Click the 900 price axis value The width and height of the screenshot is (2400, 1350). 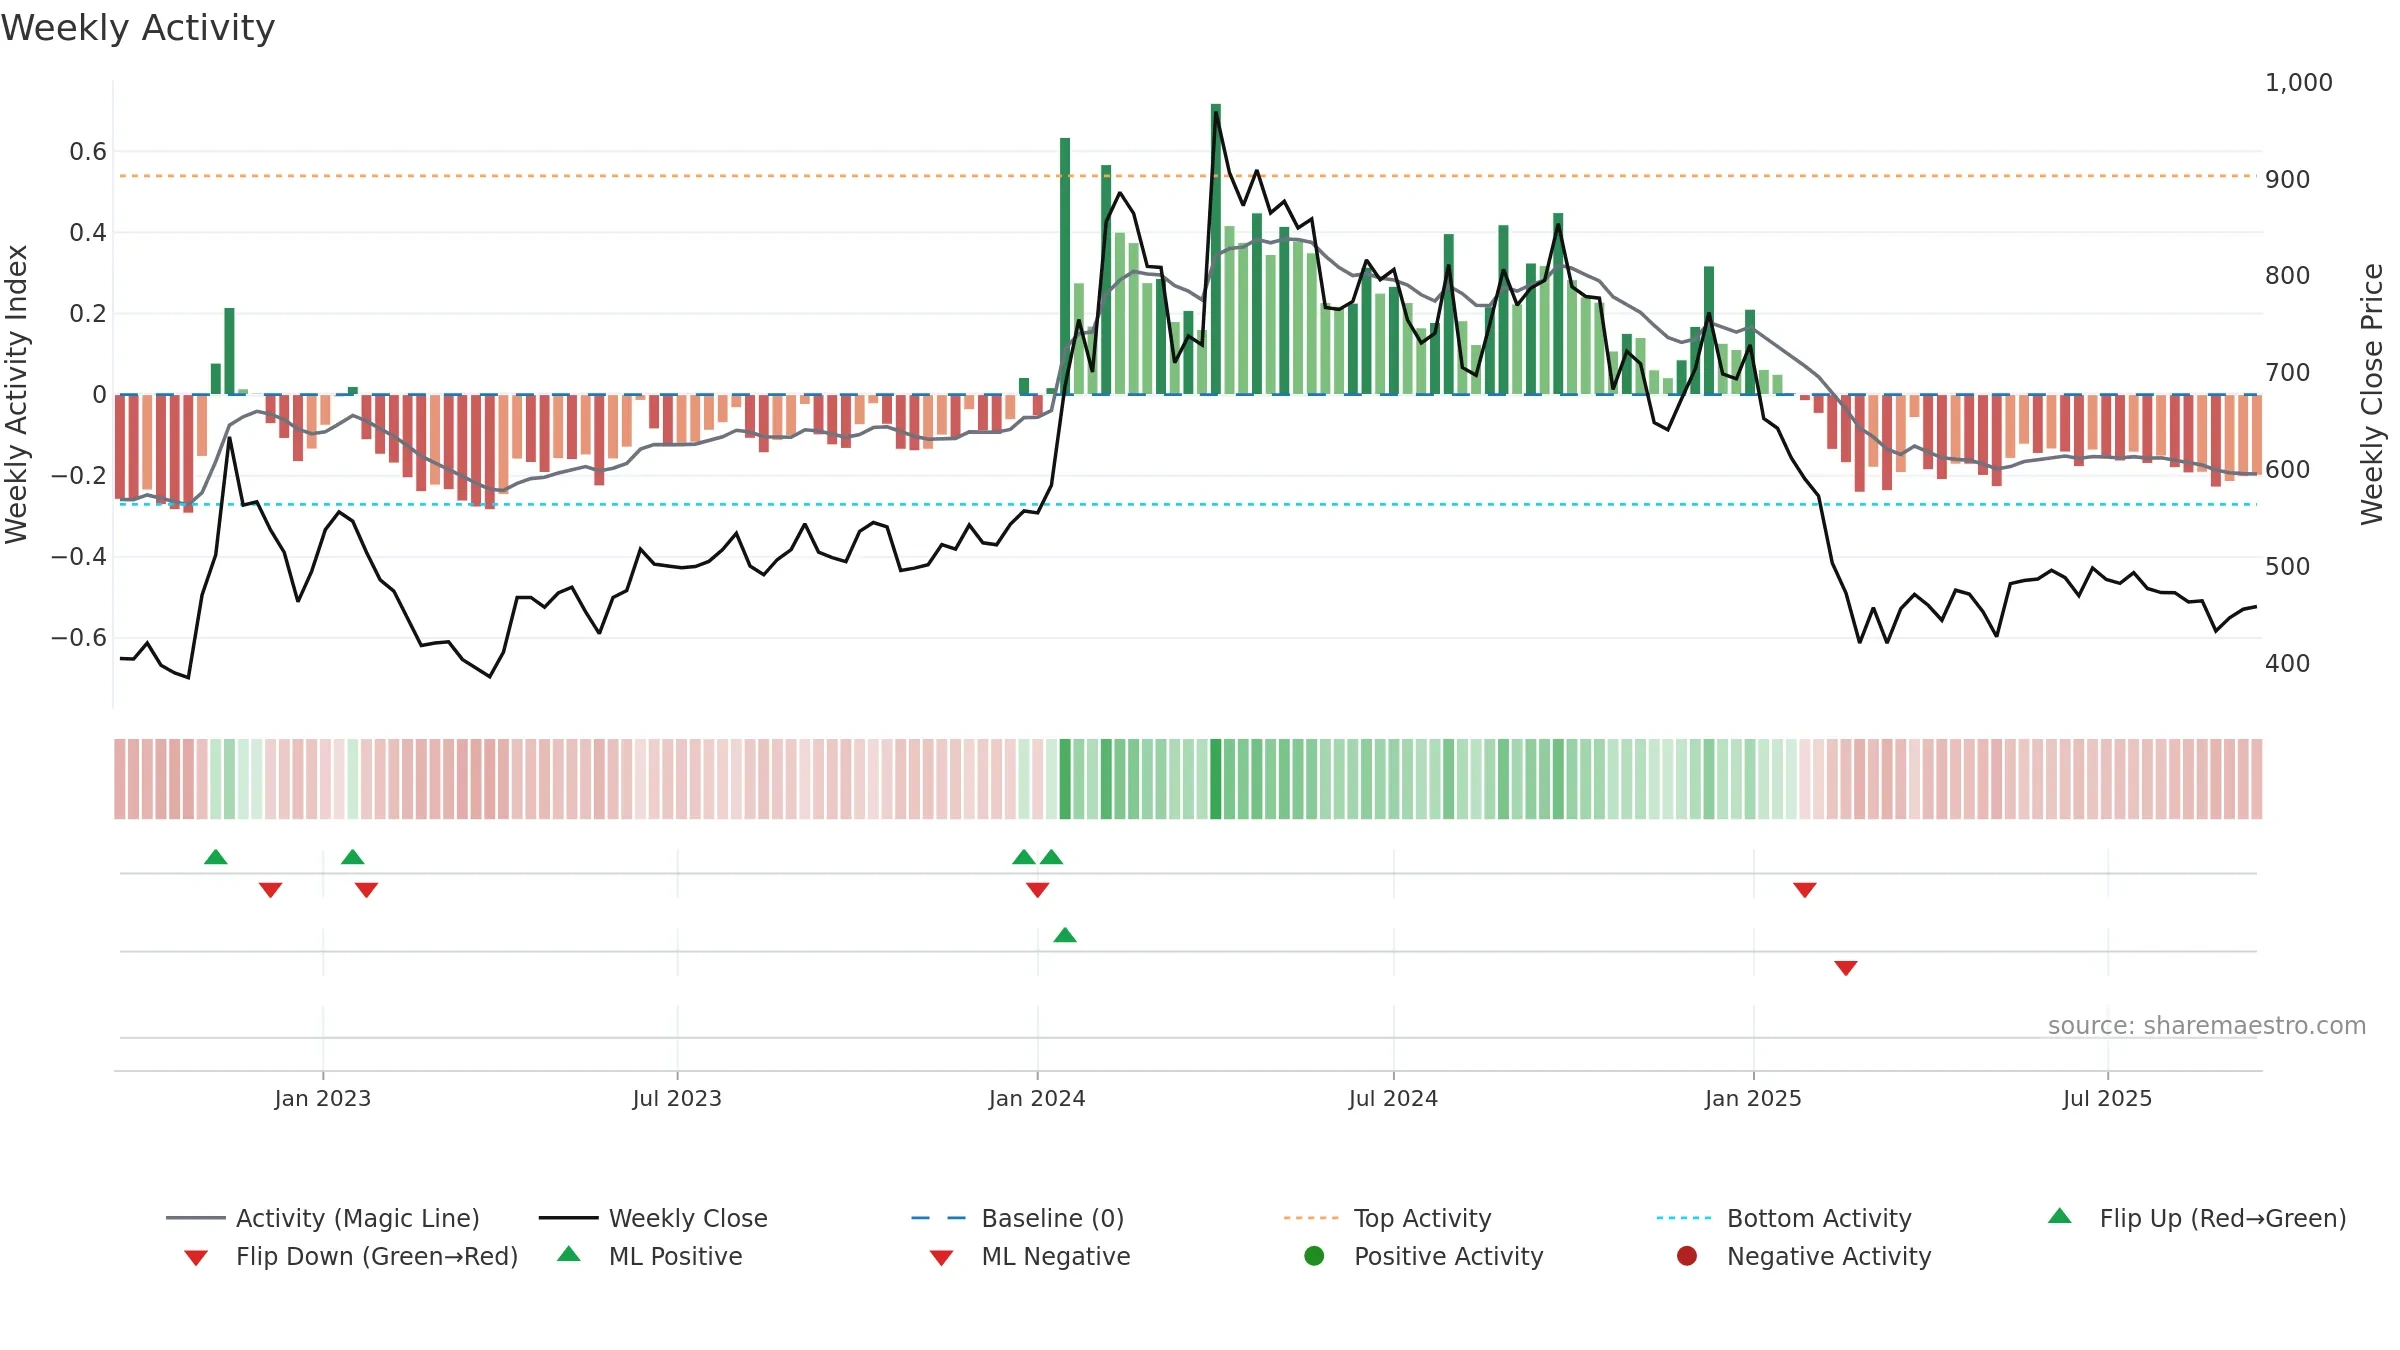point(2288,180)
